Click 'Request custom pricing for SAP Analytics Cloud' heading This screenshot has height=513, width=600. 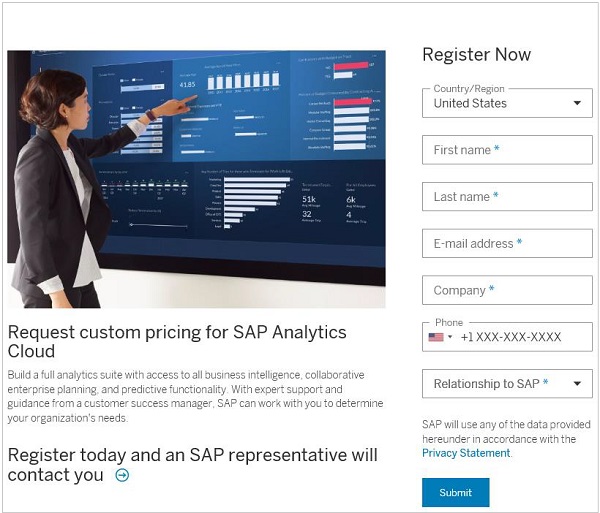(177, 341)
